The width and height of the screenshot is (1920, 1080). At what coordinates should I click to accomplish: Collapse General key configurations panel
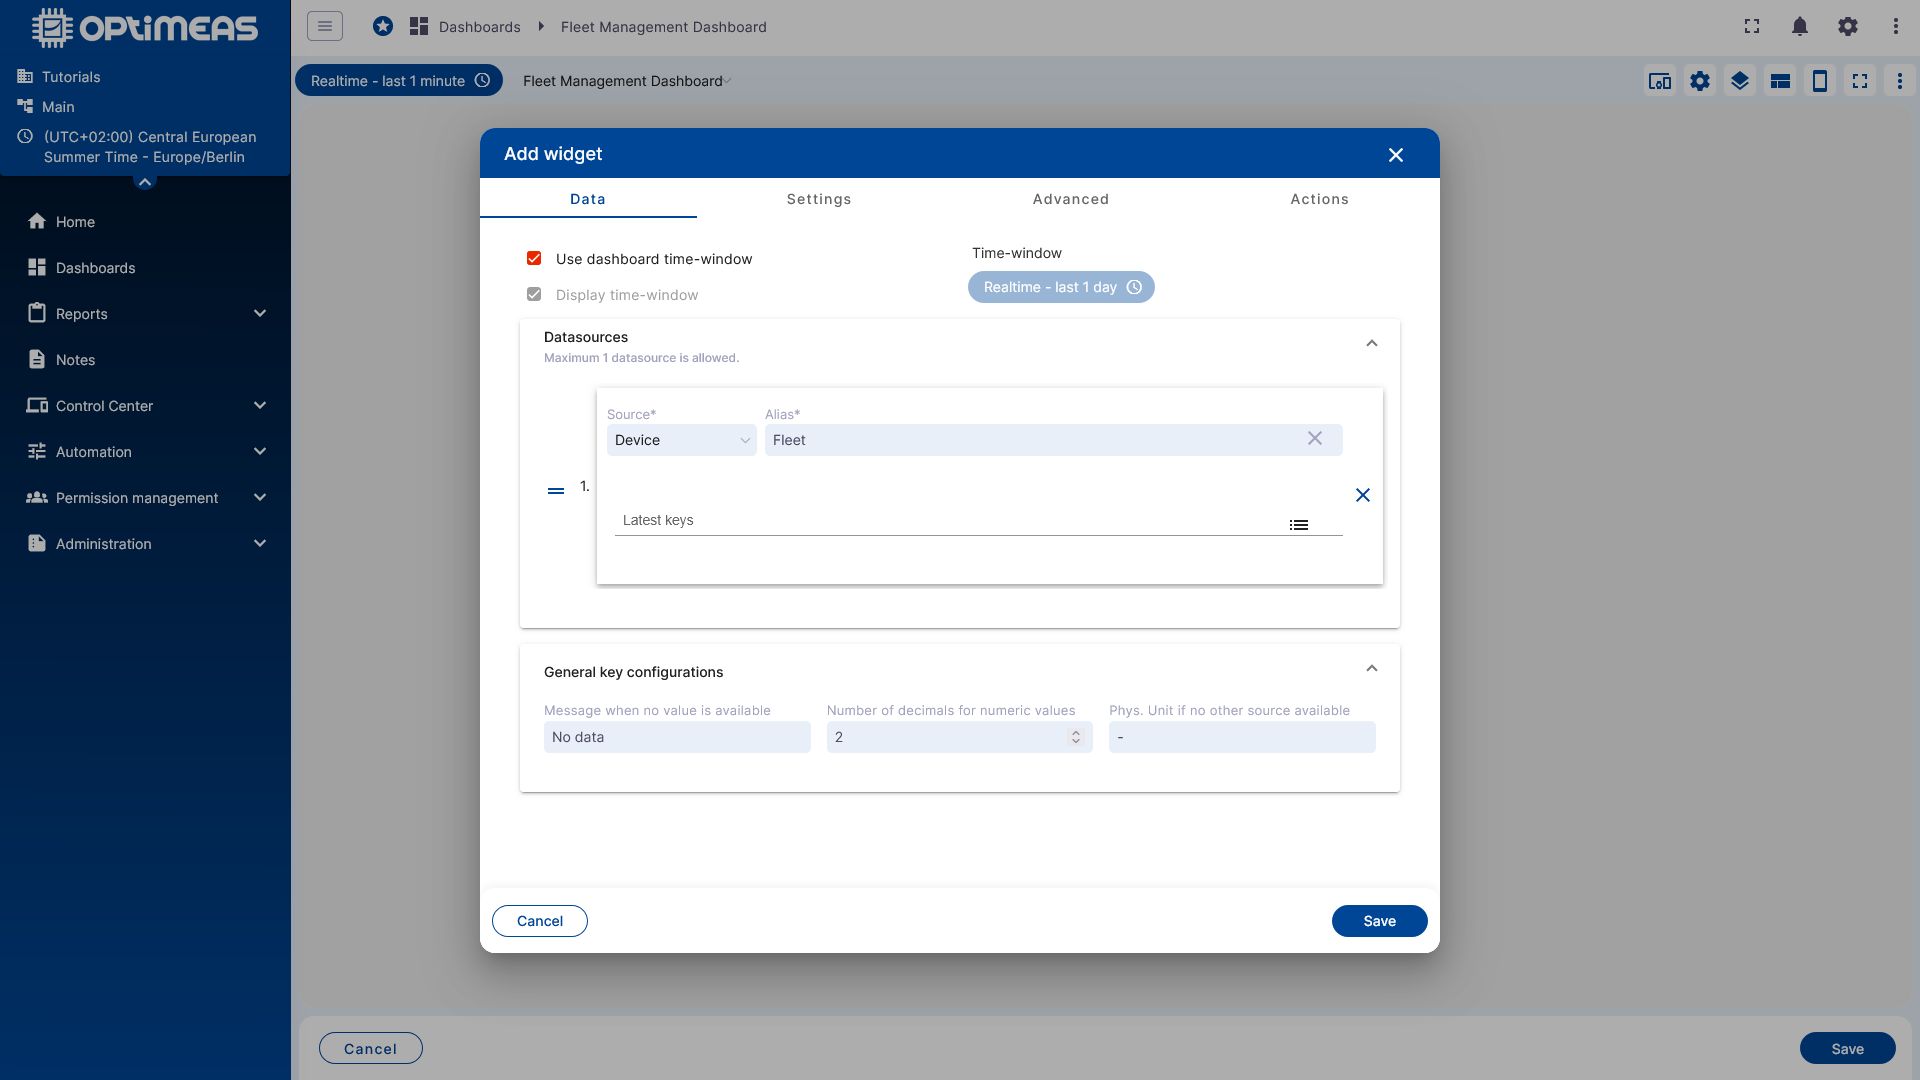pos(1372,668)
